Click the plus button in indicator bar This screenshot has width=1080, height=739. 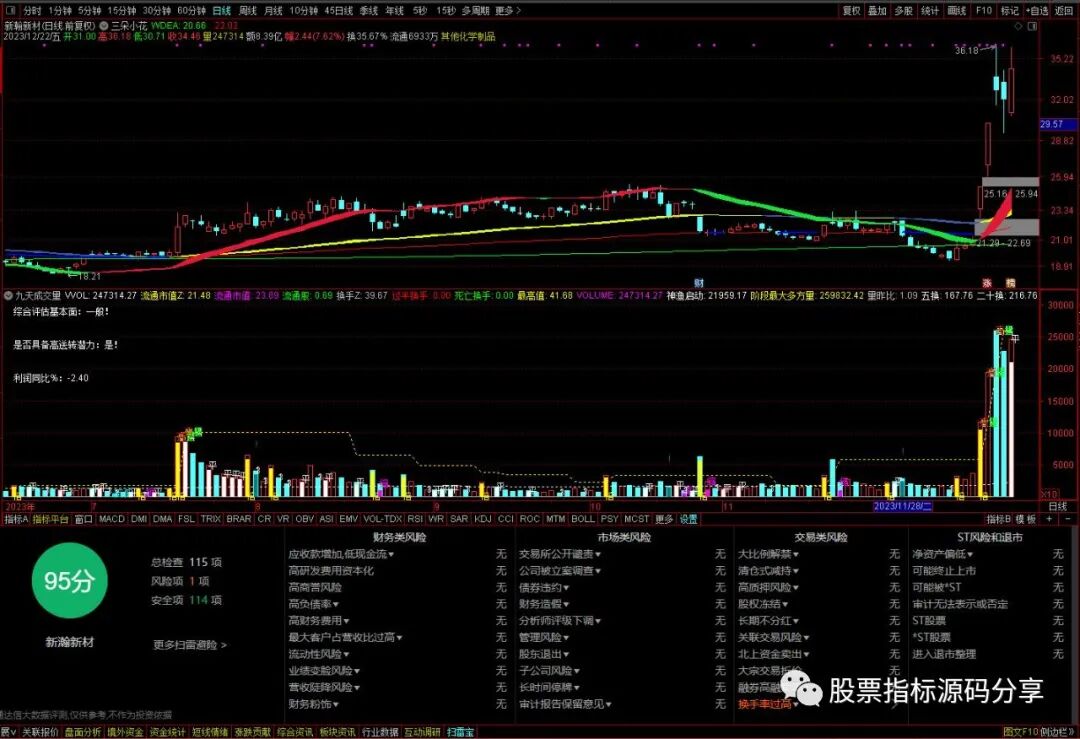1049,519
